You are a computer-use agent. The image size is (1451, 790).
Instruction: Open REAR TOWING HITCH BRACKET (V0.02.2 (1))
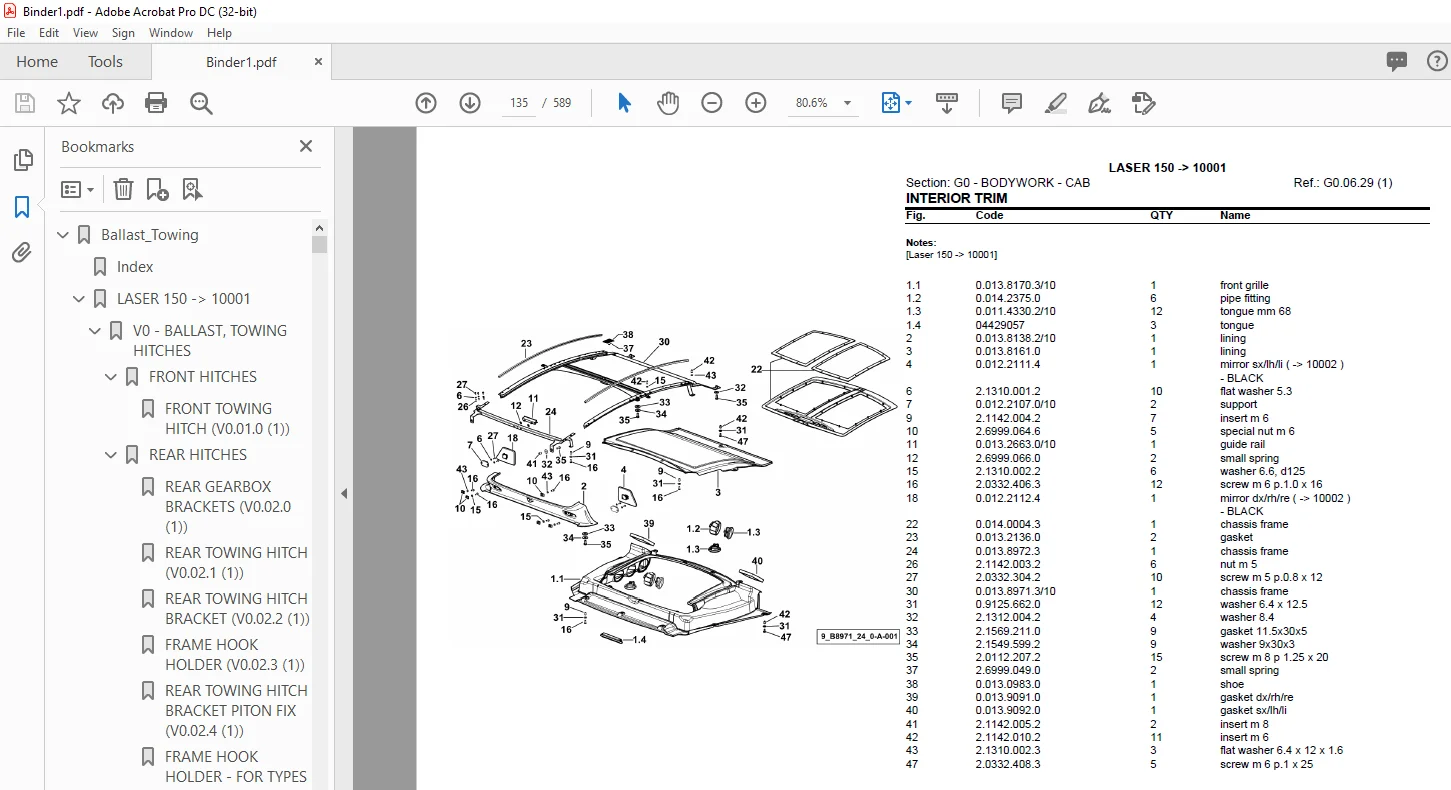click(x=237, y=609)
